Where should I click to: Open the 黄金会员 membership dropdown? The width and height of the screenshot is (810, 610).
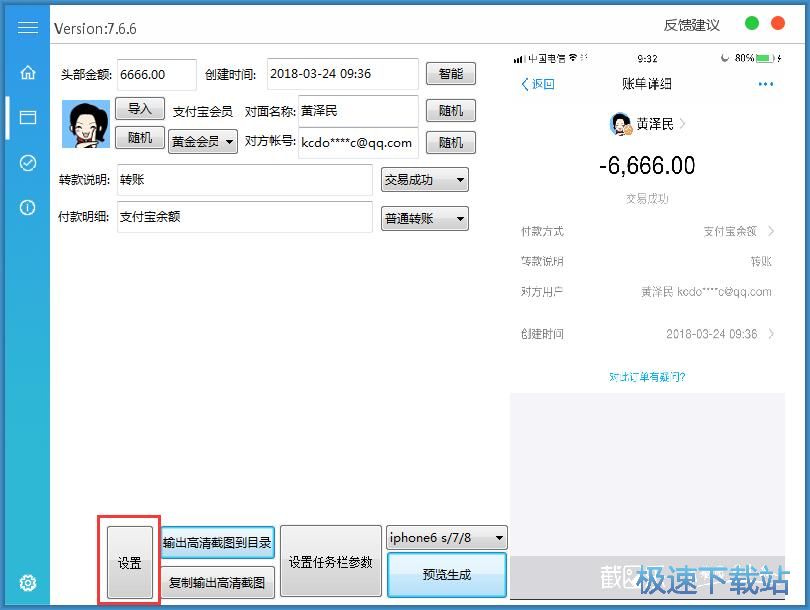[203, 142]
